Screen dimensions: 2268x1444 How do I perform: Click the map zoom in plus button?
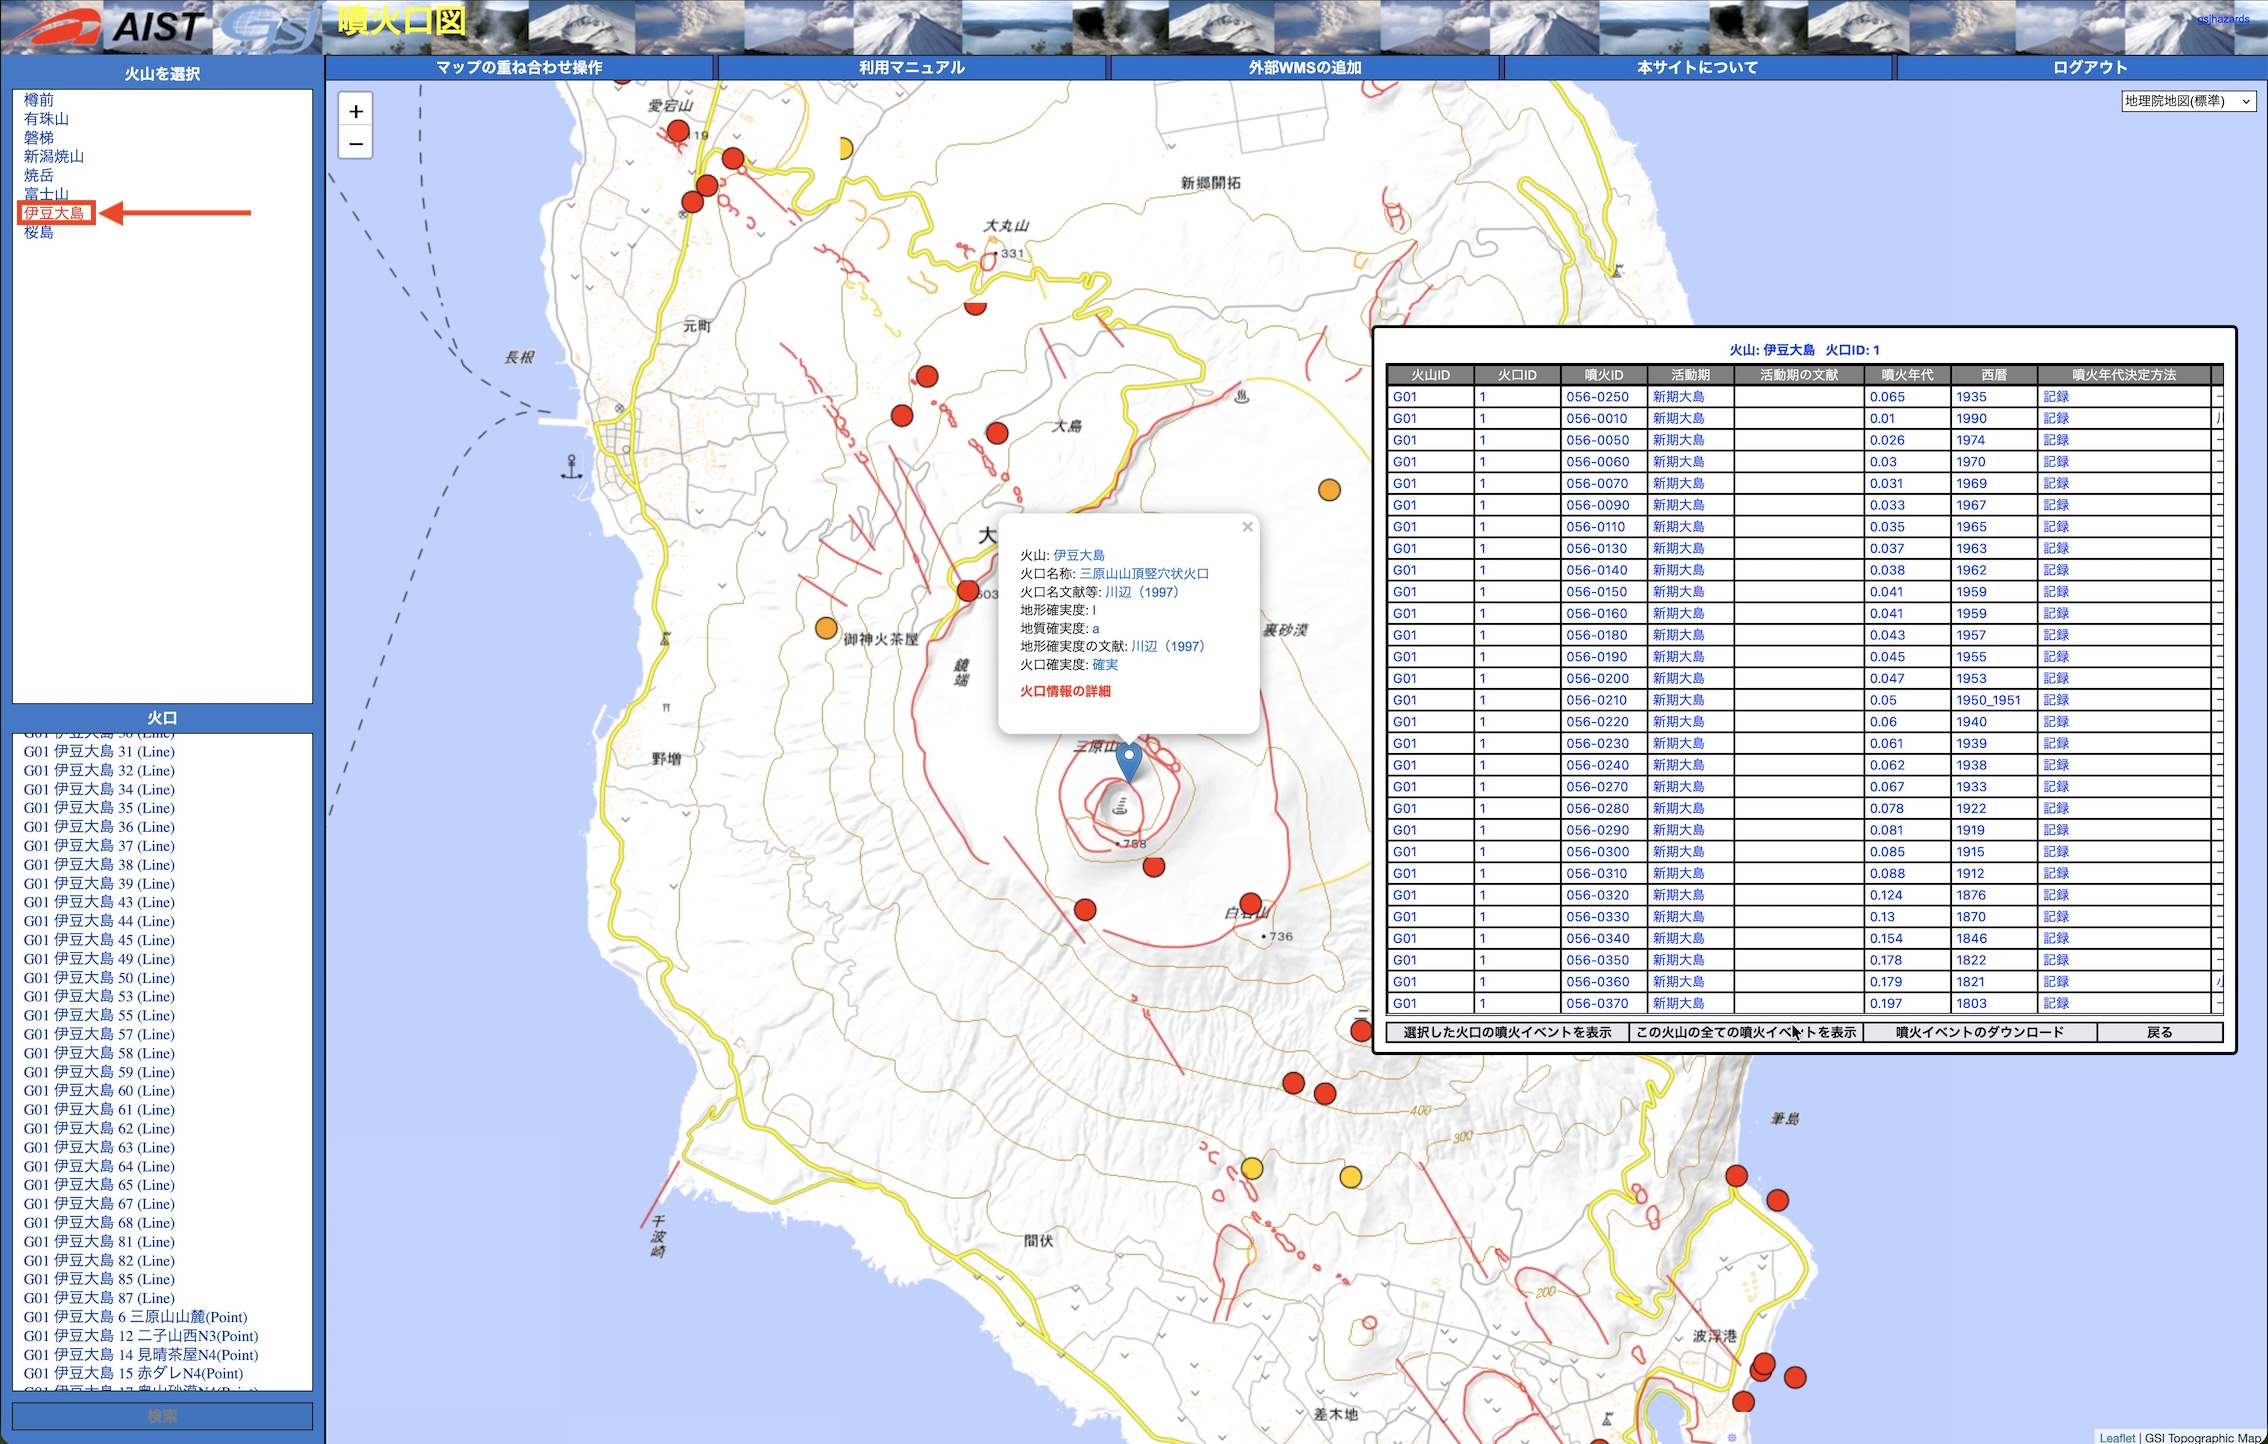(355, 111)
